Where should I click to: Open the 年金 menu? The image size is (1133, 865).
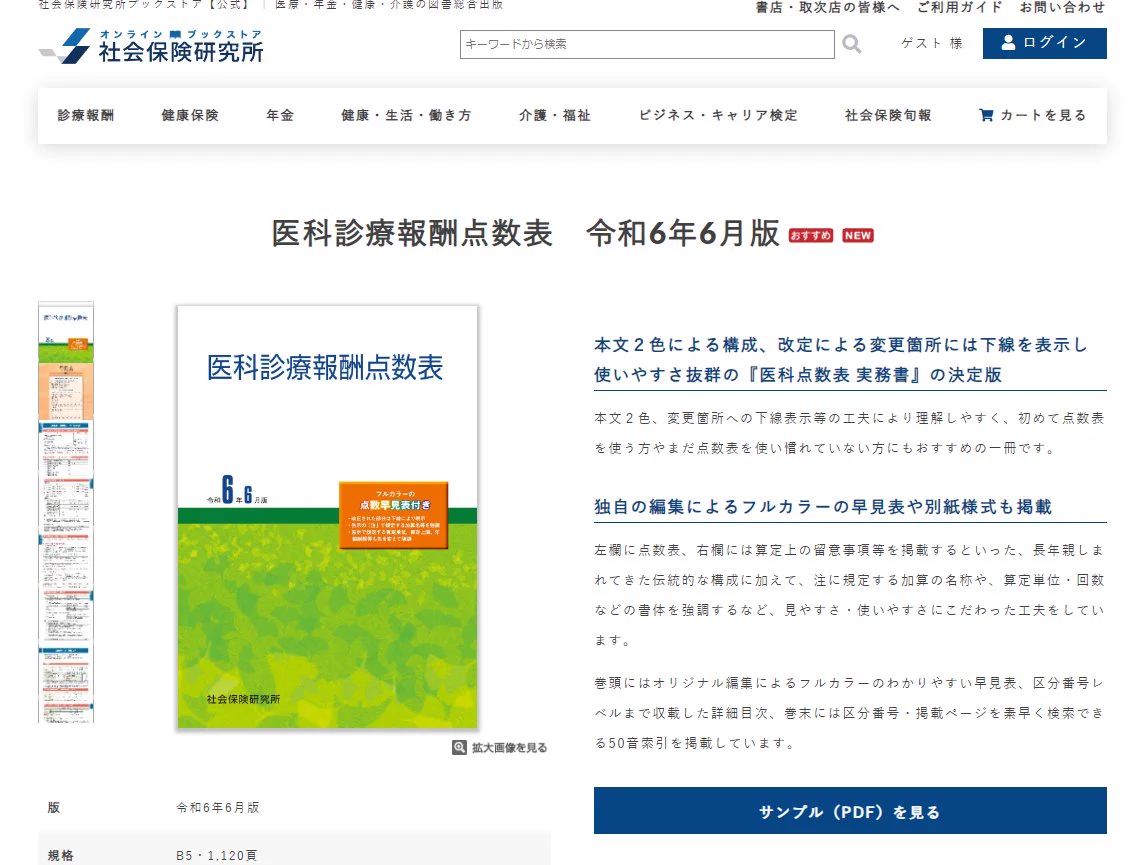(x=280, y=116)
